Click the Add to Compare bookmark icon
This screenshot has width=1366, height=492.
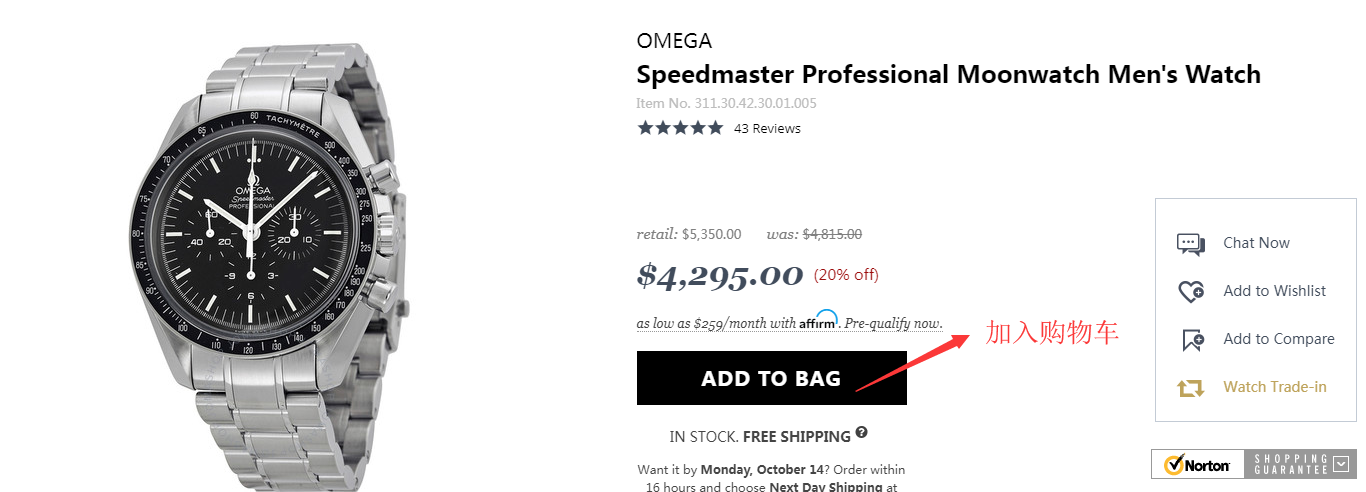pyautogui.click(x=1192, y=340)
